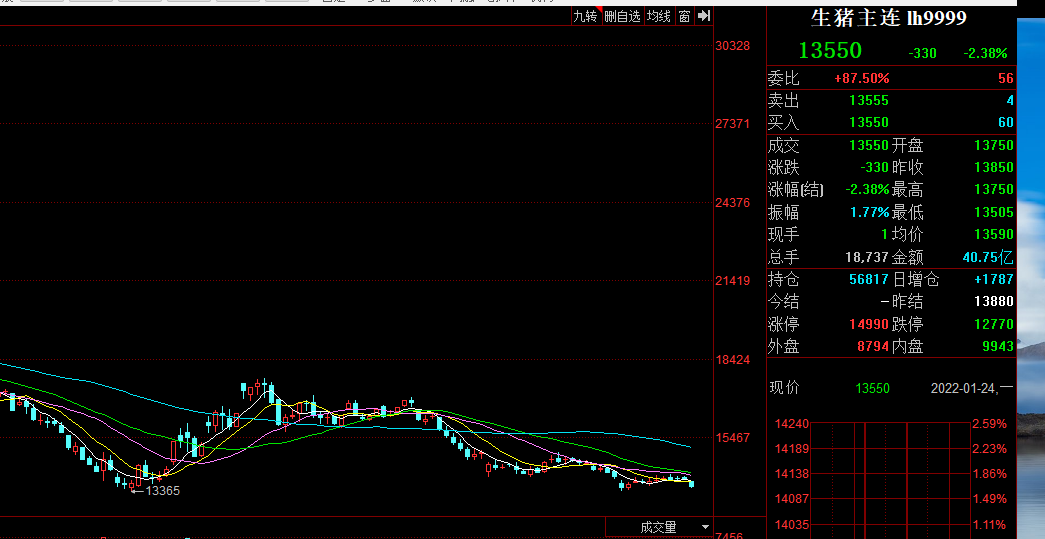Viewport: 1045px width, 539px height.
Task: Click the date label 2022-01-24
Action: 963,388
